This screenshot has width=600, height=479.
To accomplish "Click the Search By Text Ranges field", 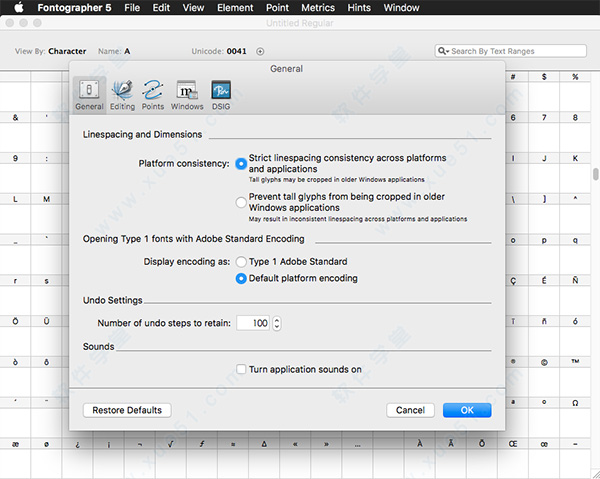I will 510,51.
